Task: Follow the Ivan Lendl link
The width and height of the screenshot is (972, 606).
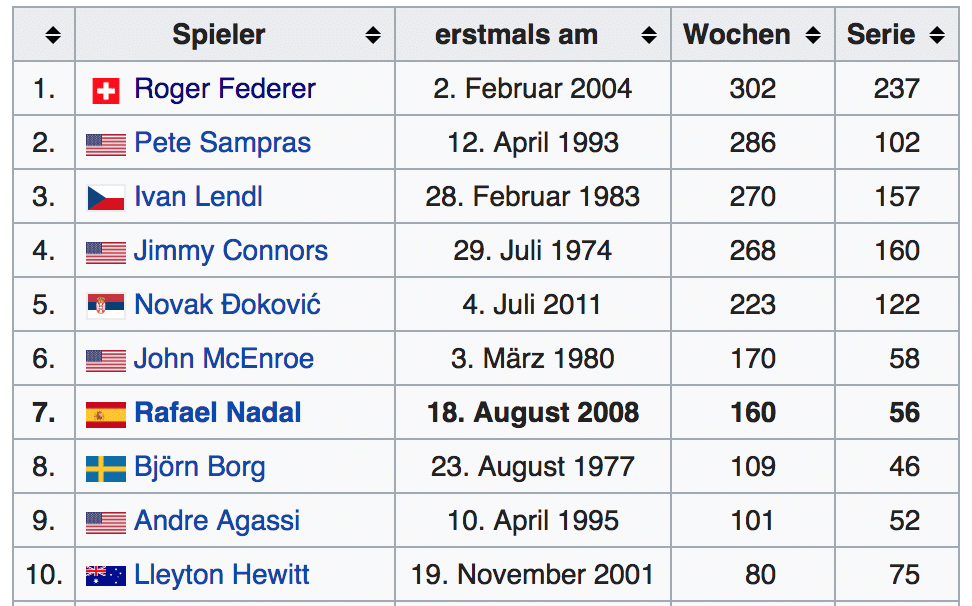Action: click(x=198, y=196)
